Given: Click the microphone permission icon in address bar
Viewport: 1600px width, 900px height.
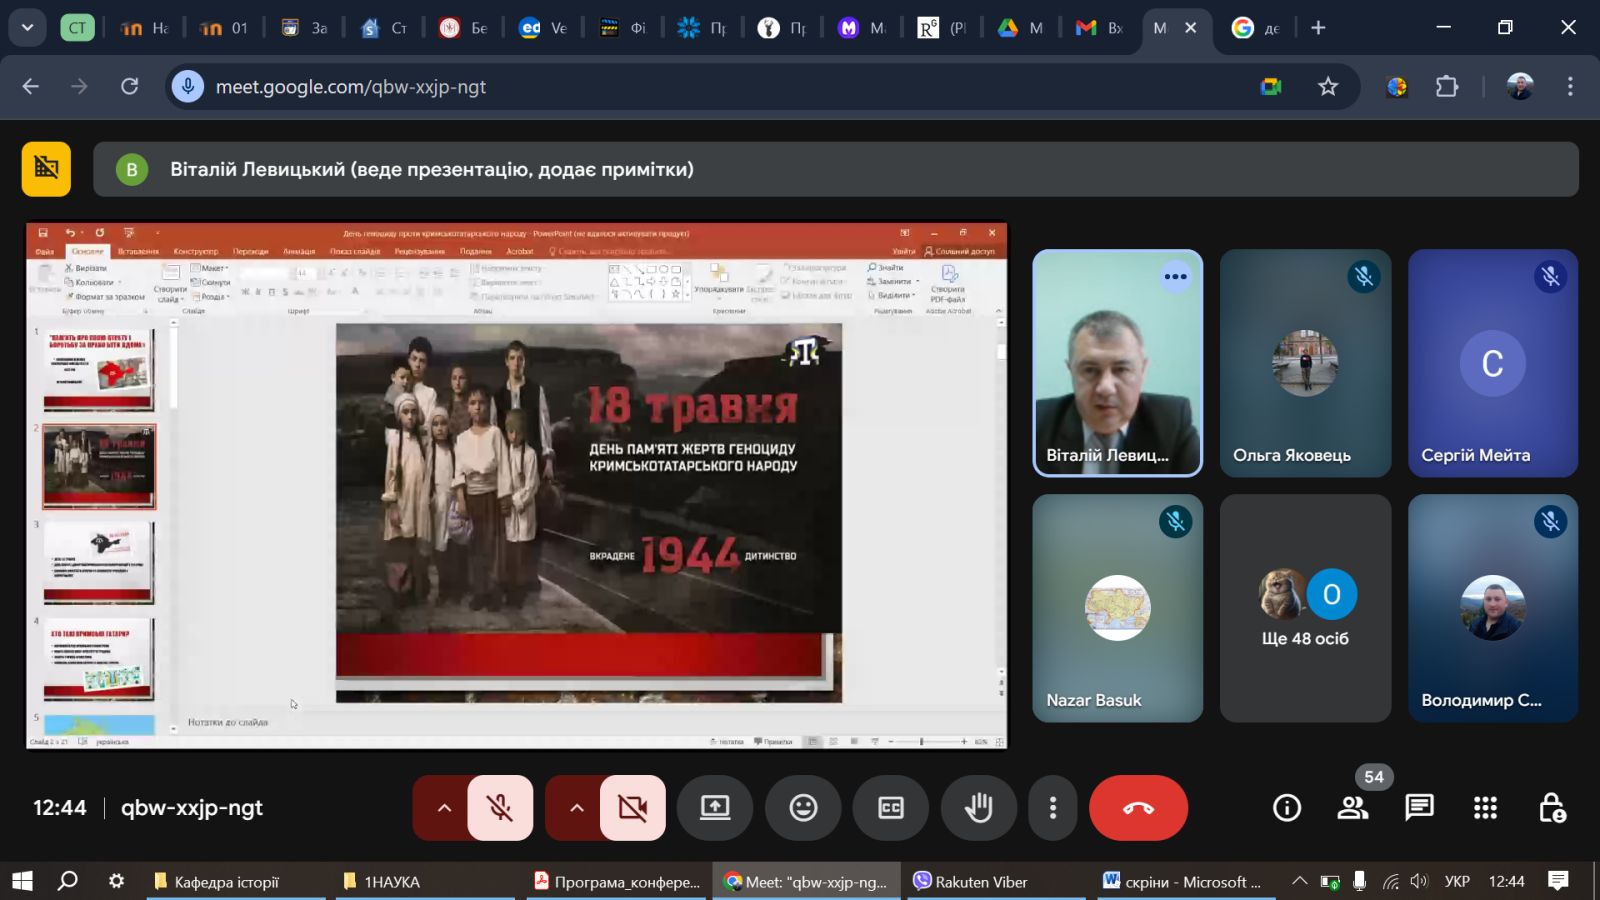Looking at the screenshot, I should pyautogui.click(x=187, y=87).
